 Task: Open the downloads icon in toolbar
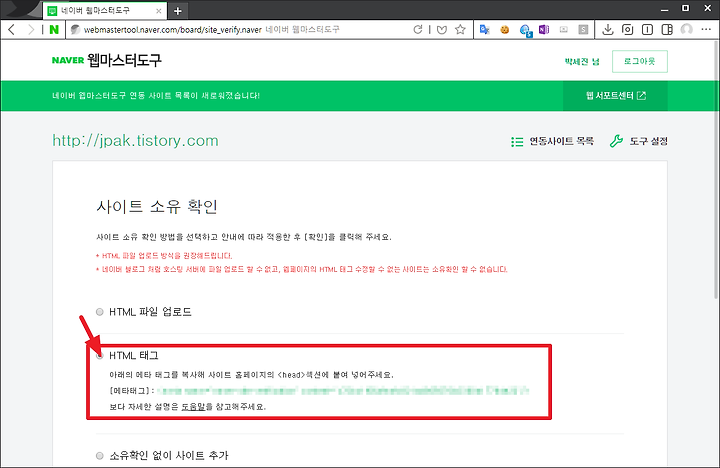pos(608,30)
